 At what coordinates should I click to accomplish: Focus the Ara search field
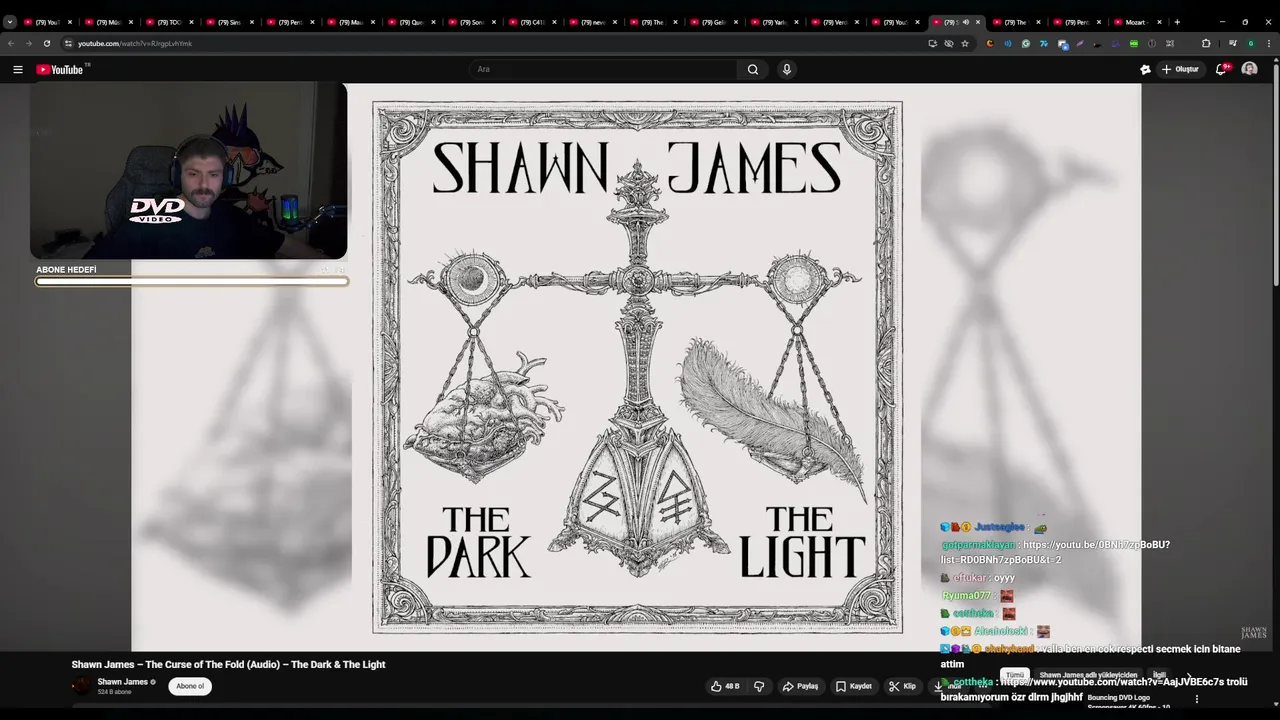[x=603, y=69]
